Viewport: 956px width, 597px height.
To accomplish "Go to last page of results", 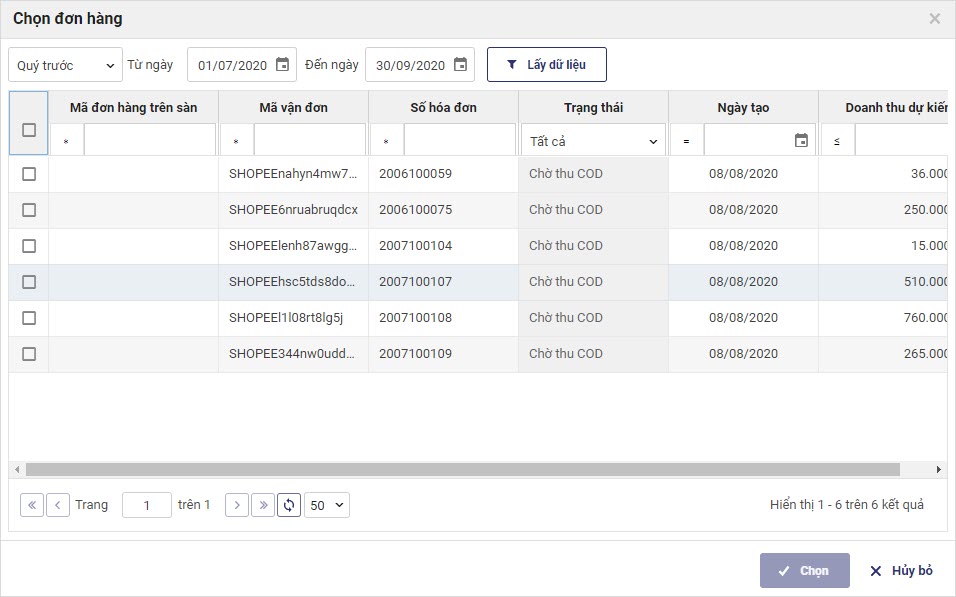I will pos(263,505).
